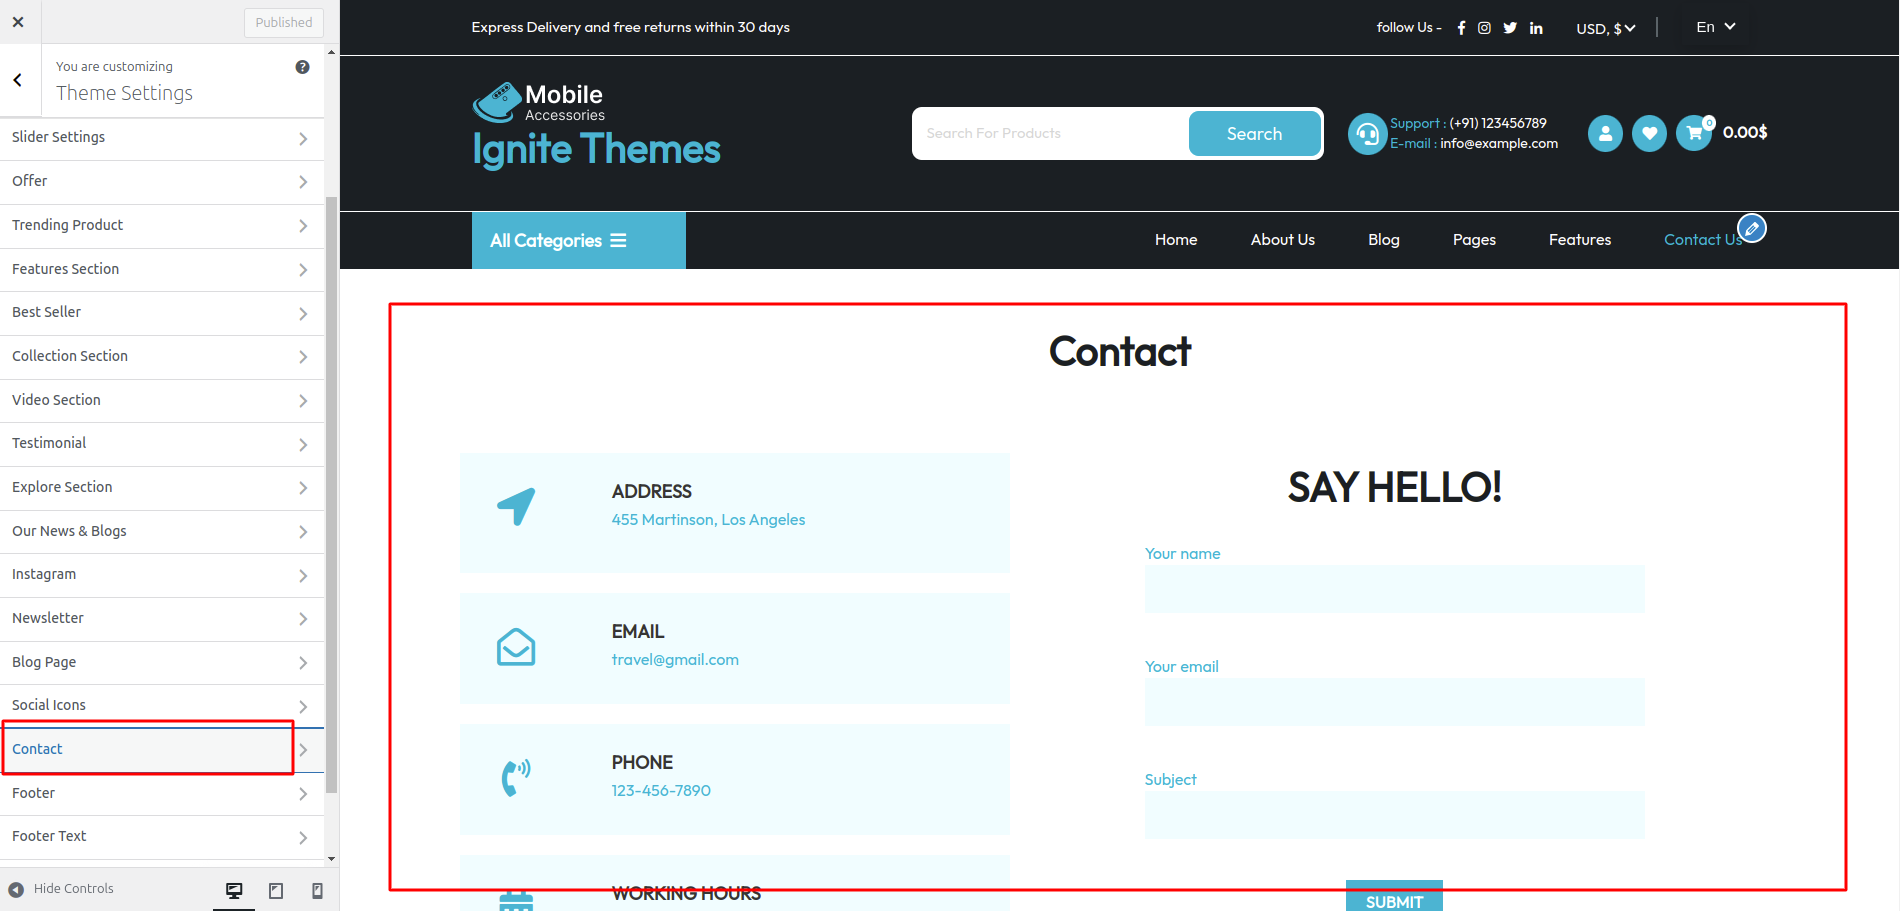1900x911 pixels.
Task: Go to the Home menu item
Action: click(x=1176, y=240)
